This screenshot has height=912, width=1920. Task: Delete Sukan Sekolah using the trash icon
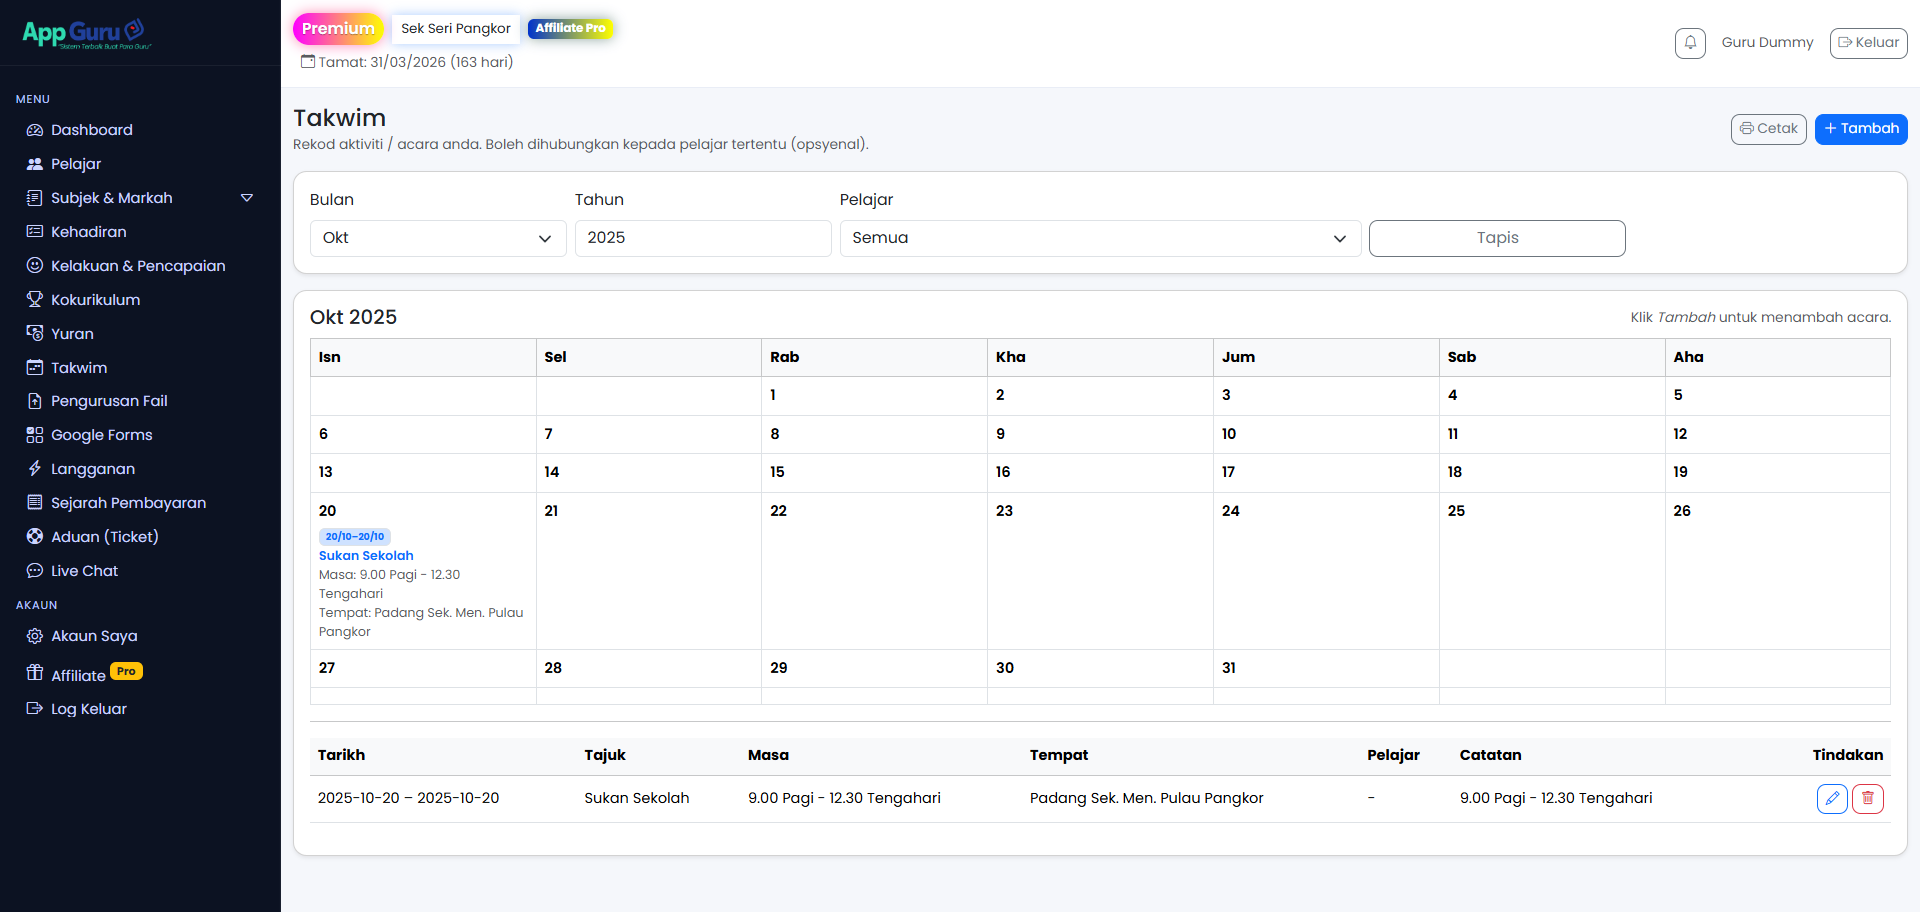(1867, 798)
